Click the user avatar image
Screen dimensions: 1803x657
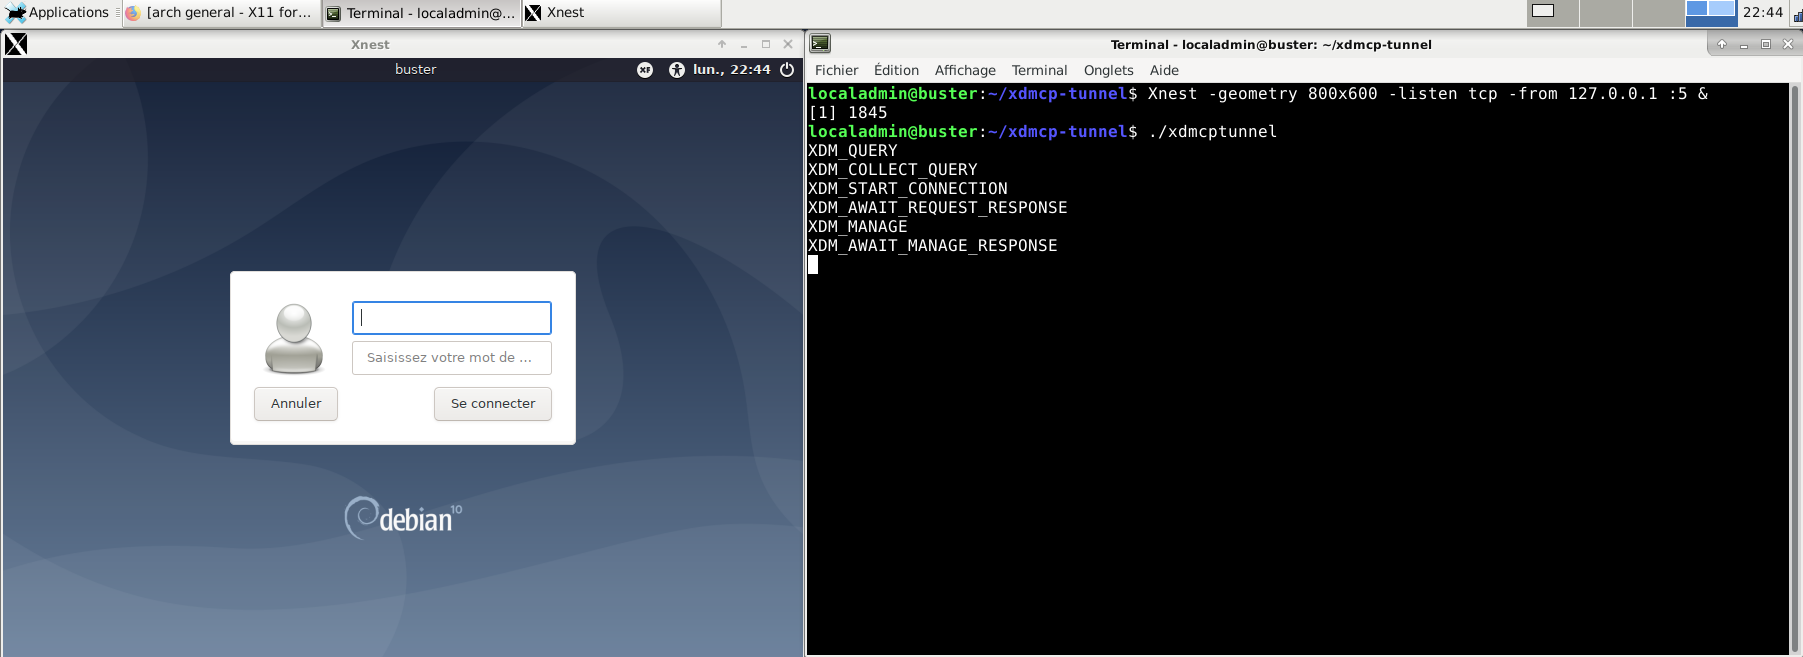click(x=294, y=339)
